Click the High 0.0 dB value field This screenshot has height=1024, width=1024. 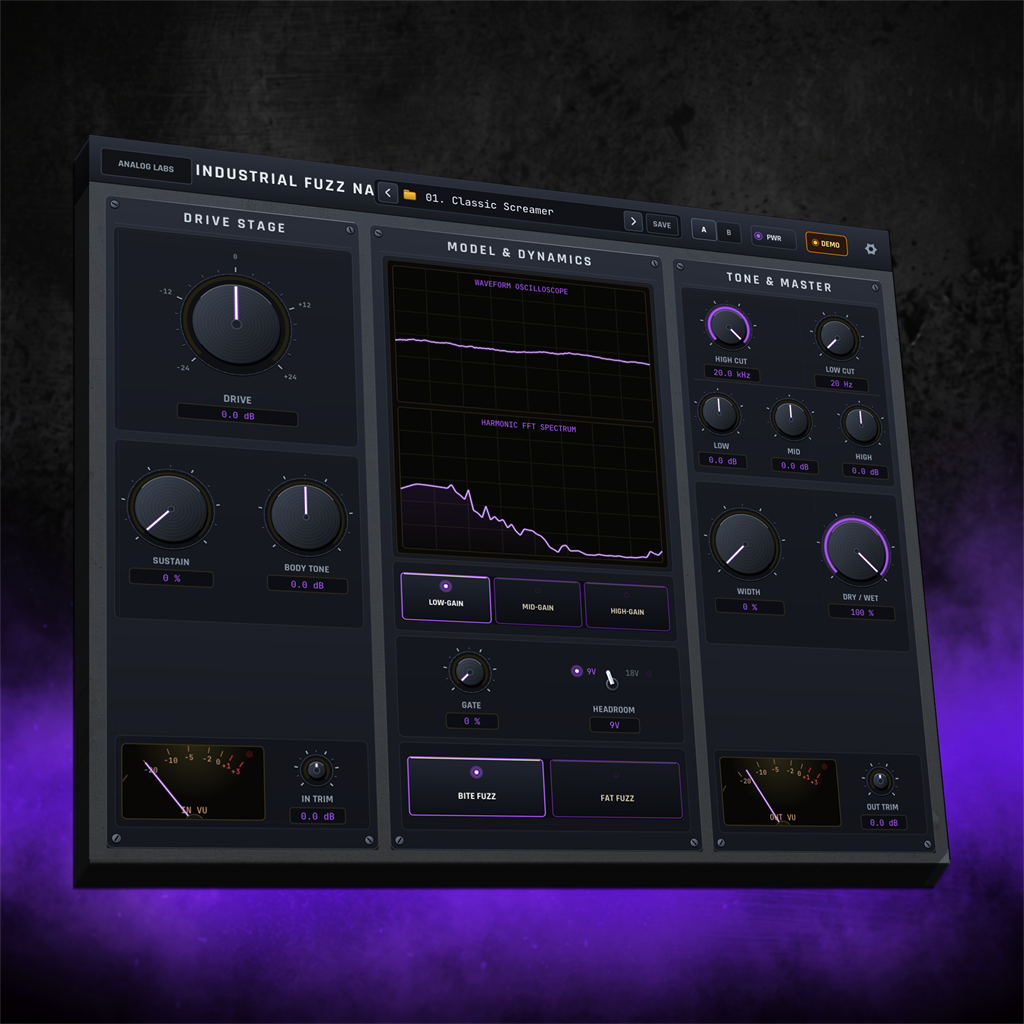[x=865, y=472]
